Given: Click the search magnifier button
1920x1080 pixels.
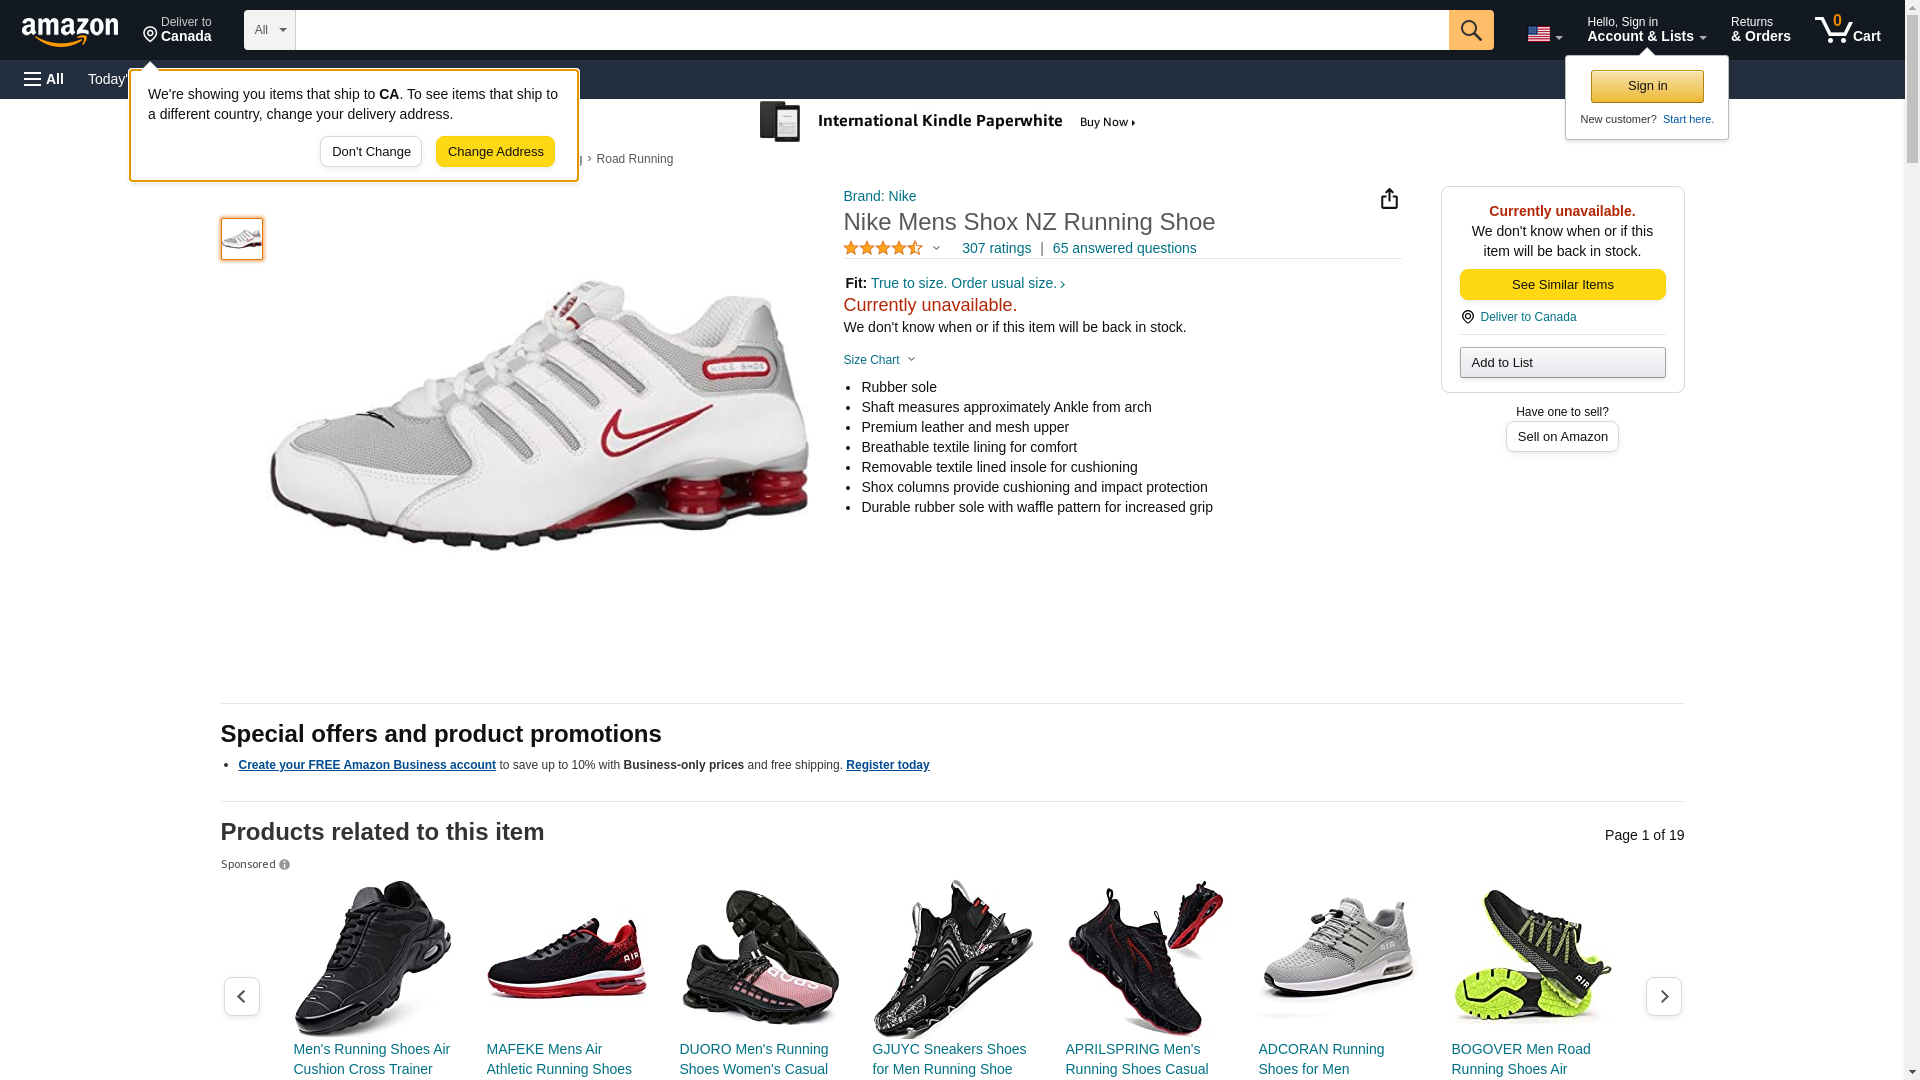Looking at the screenshot, I should (1470, 30).
